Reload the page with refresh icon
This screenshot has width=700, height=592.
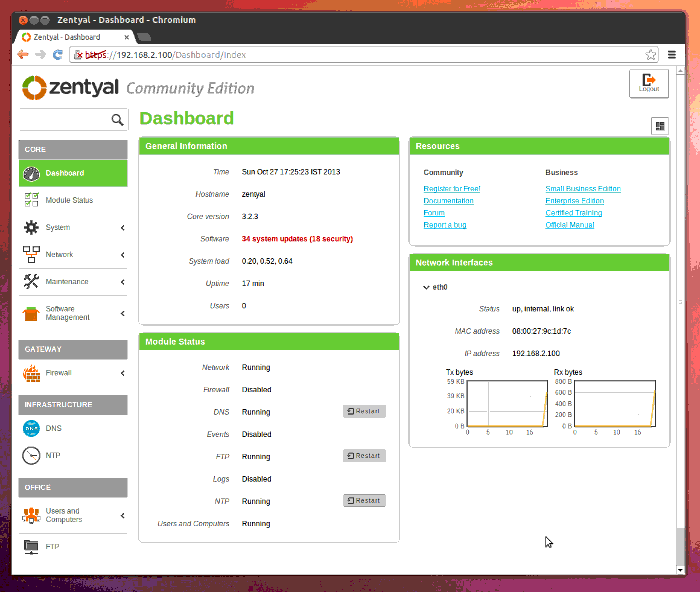[x=58, y=54]
